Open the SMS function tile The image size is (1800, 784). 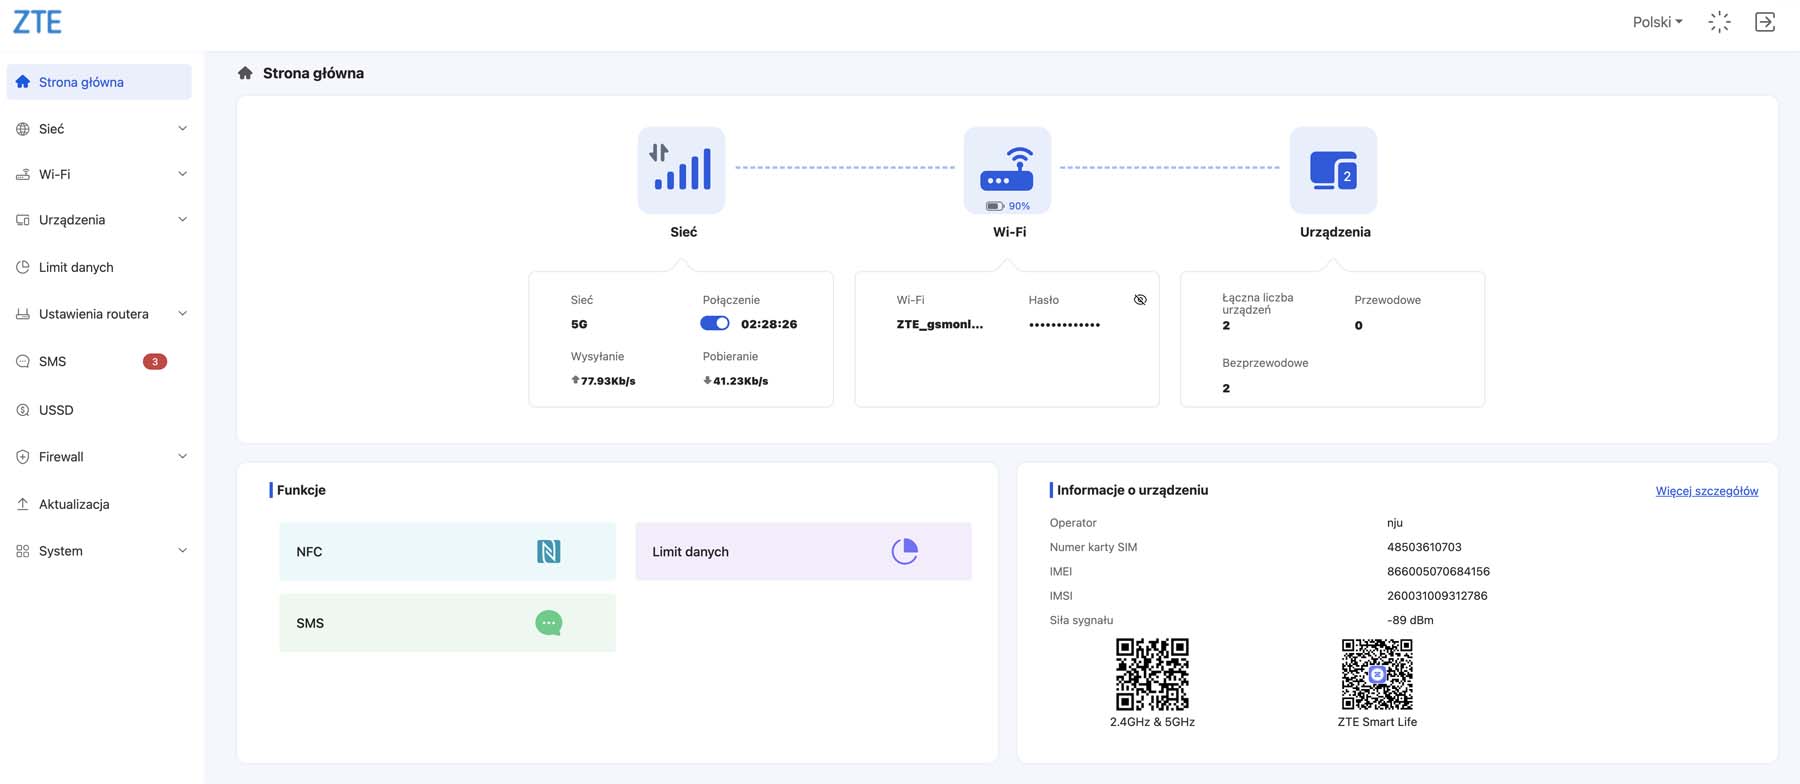point(448,622)
